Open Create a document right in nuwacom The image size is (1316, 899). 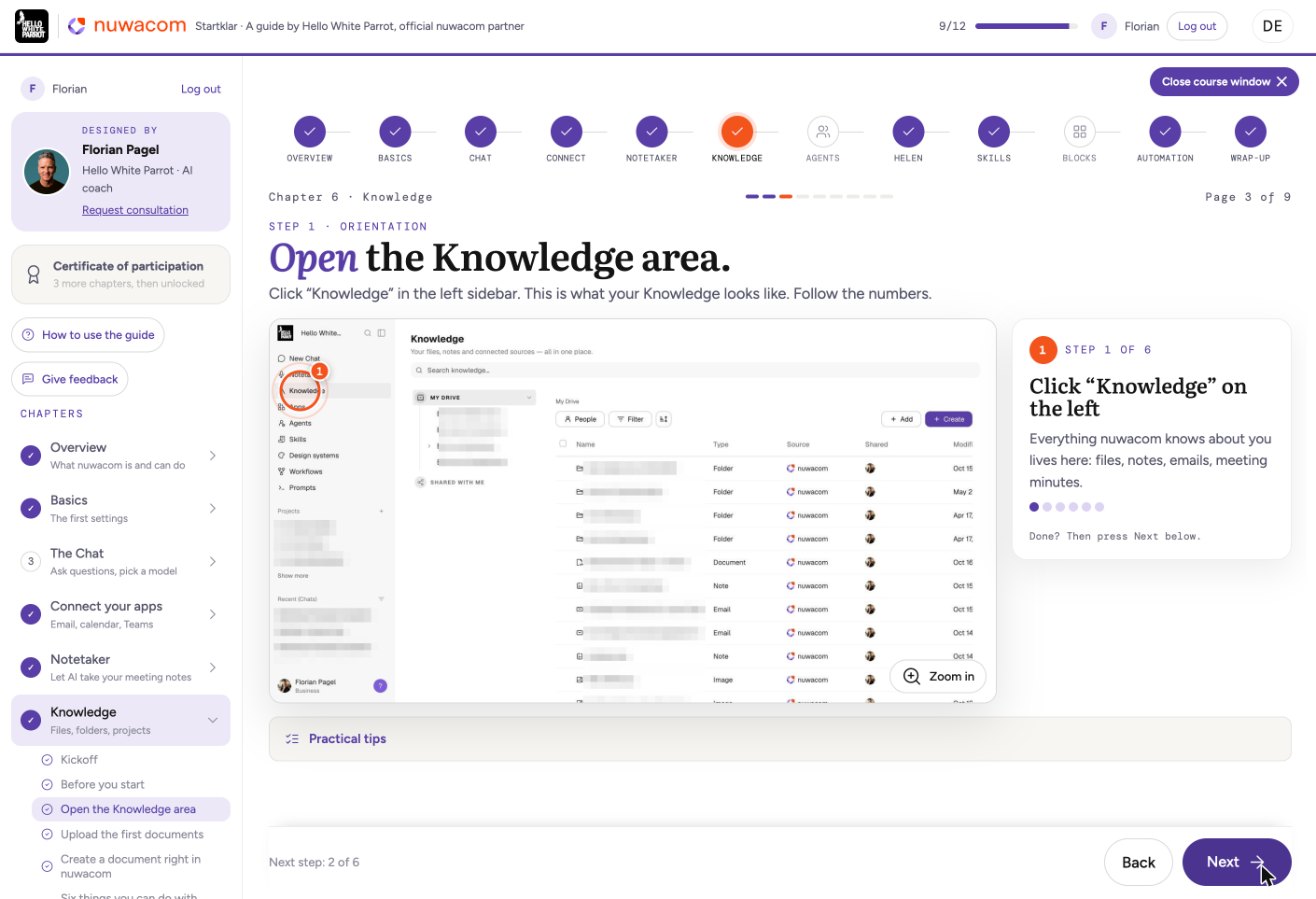[130, 866]
